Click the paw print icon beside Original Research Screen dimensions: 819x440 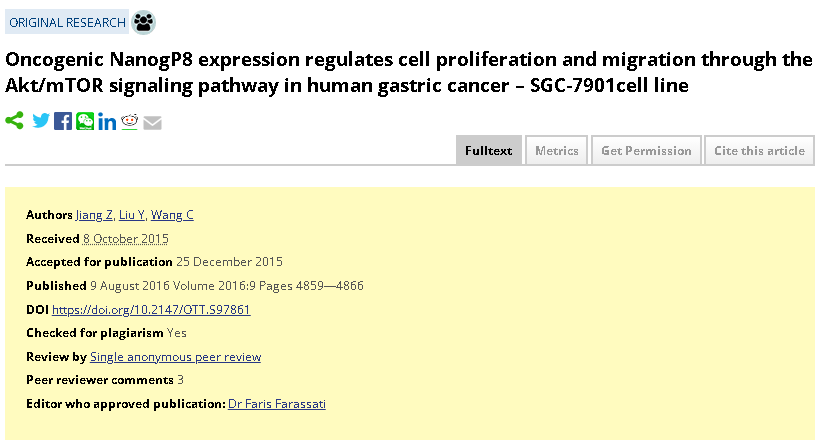pos(143,22)
